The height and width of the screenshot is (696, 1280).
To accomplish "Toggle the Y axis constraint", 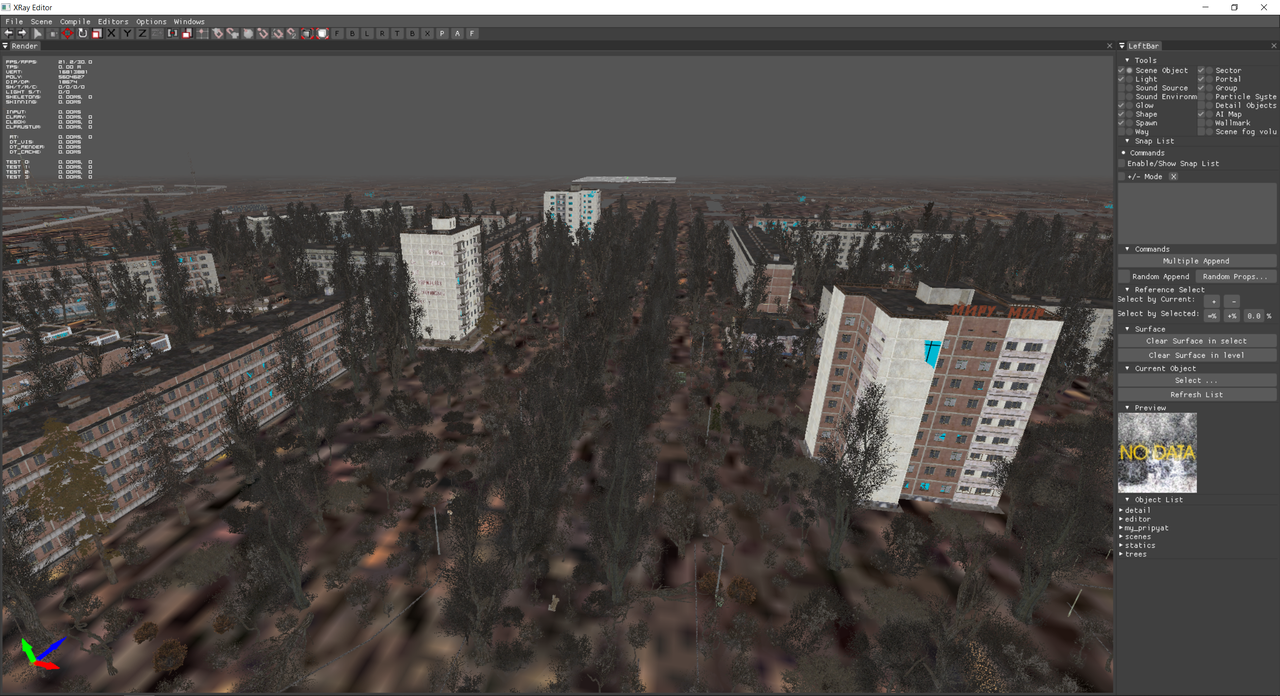I will [x=127, y=33].
